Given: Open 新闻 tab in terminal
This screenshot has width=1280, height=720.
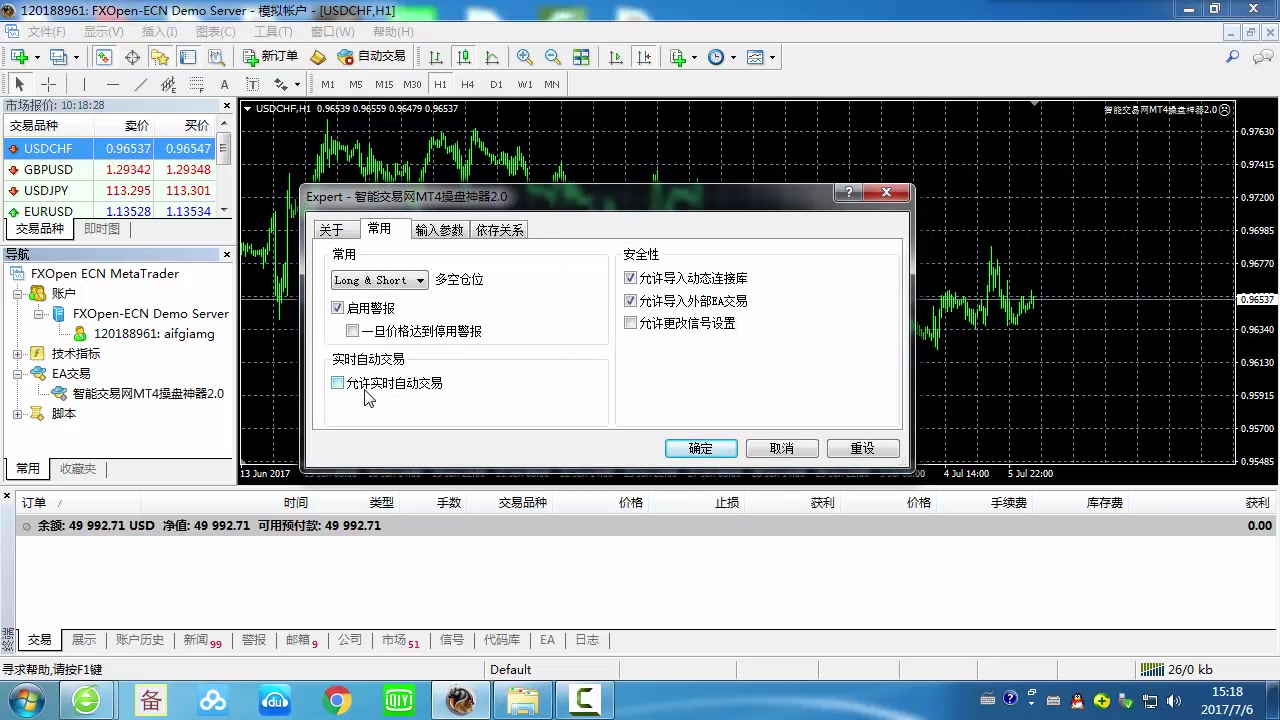Looking at the screenshot, I should coord(201,640).
